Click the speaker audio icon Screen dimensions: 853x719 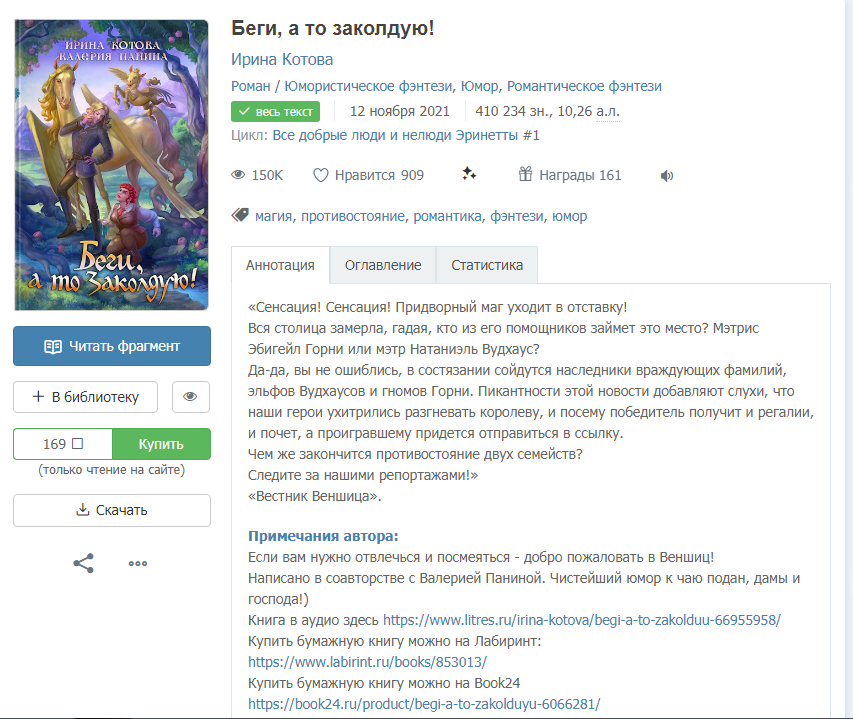tap(667, 176)
